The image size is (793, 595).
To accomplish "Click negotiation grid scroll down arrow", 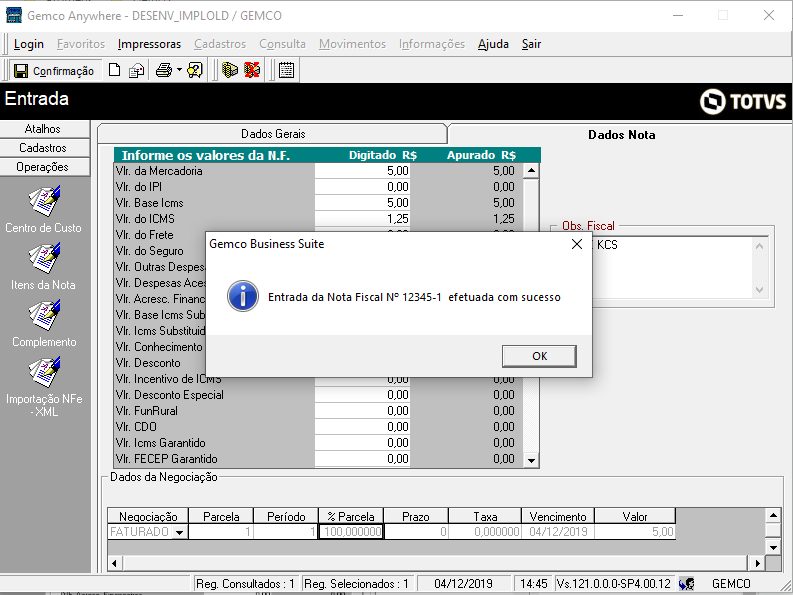I will [x=773, y=547].
